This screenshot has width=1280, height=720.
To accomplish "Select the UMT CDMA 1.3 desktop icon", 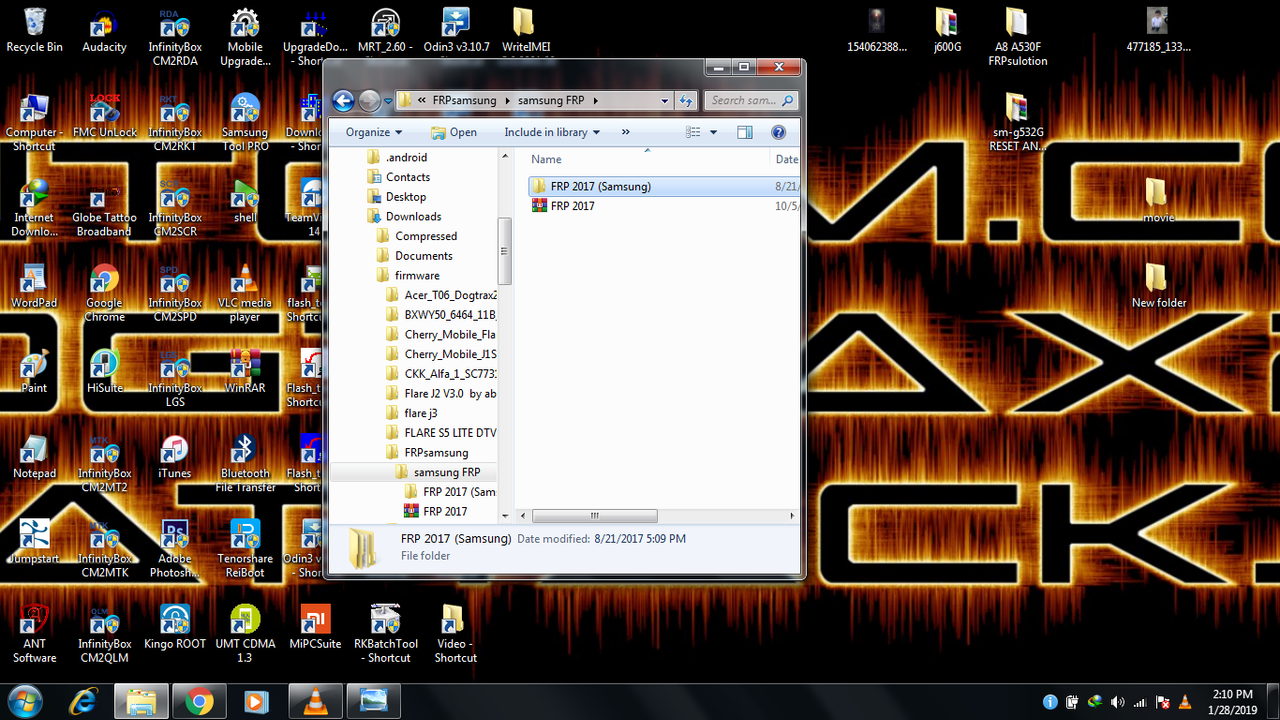I will pyautogui.click(x=245, y=634).
